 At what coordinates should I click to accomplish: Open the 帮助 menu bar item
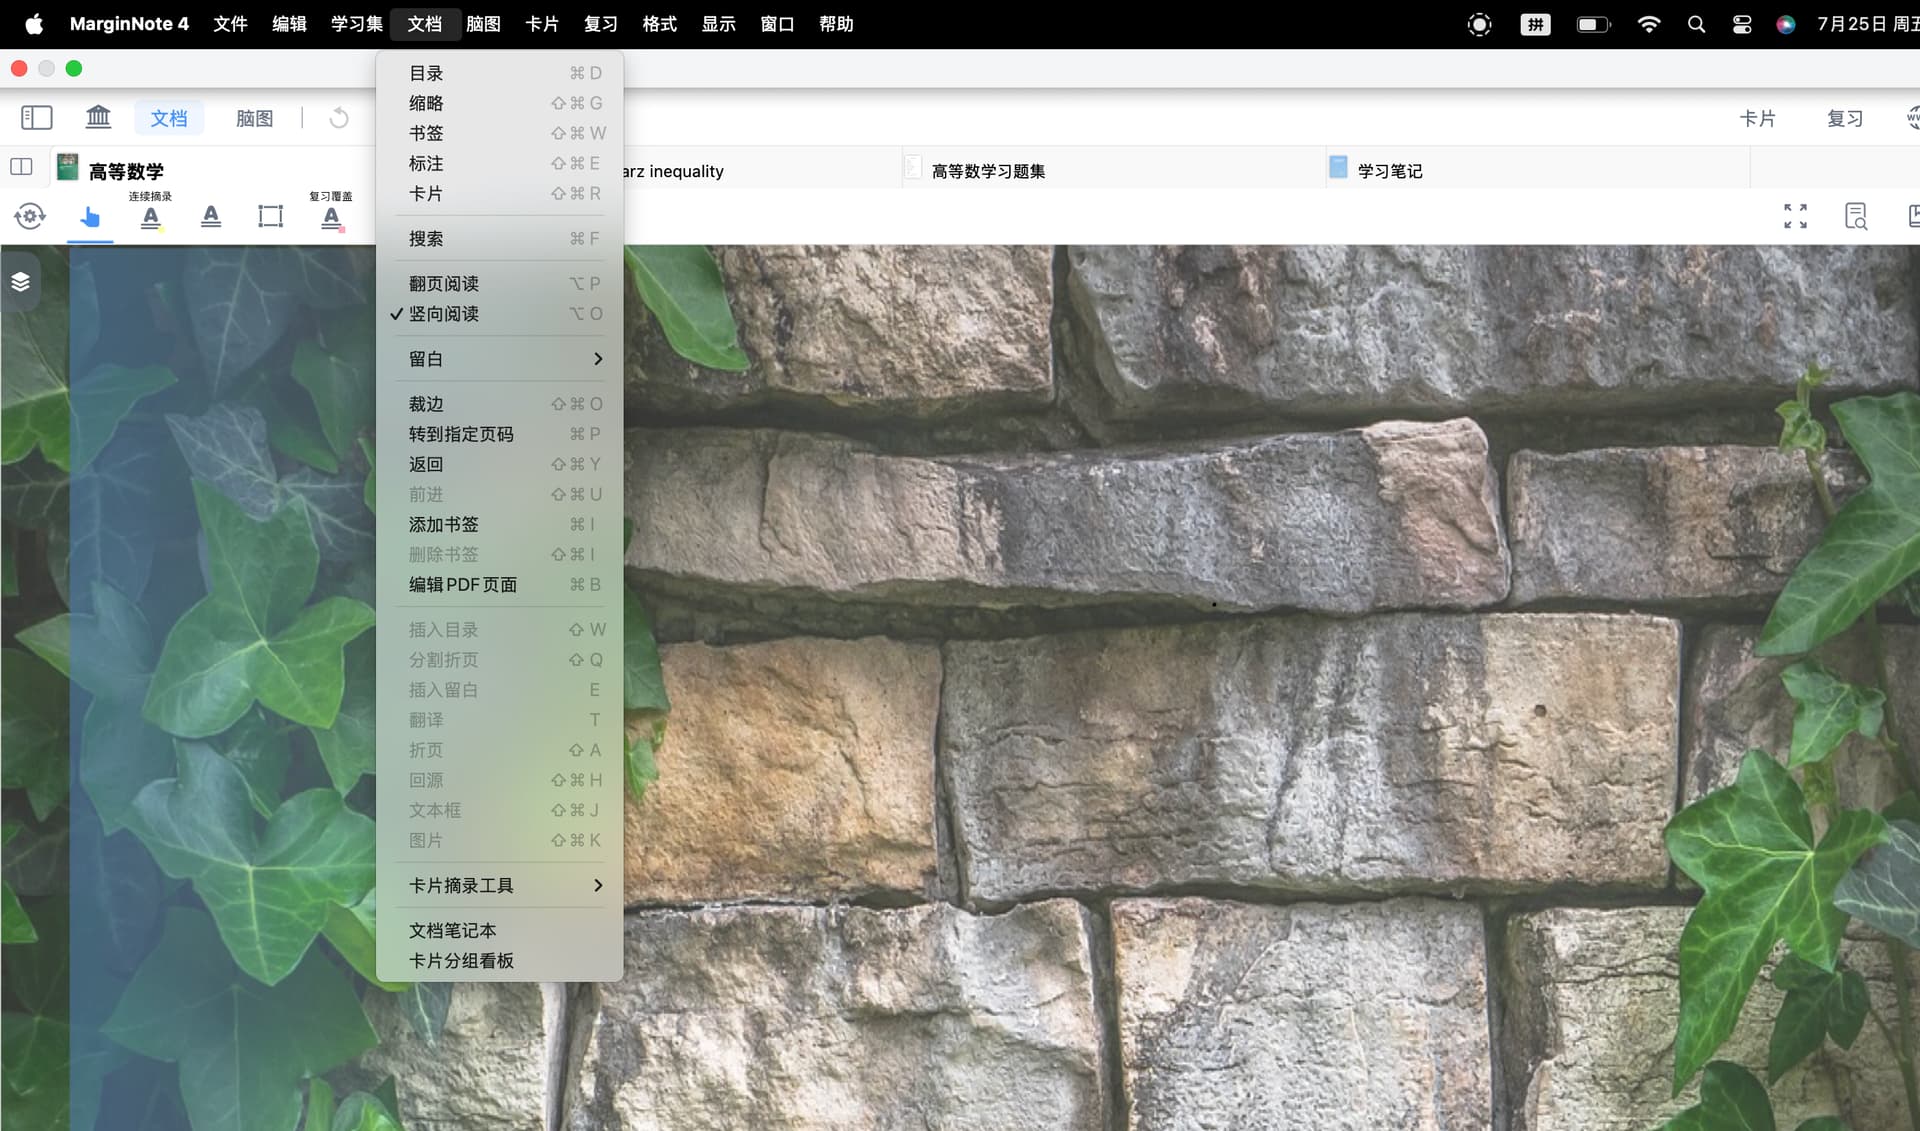coord(836,24)
